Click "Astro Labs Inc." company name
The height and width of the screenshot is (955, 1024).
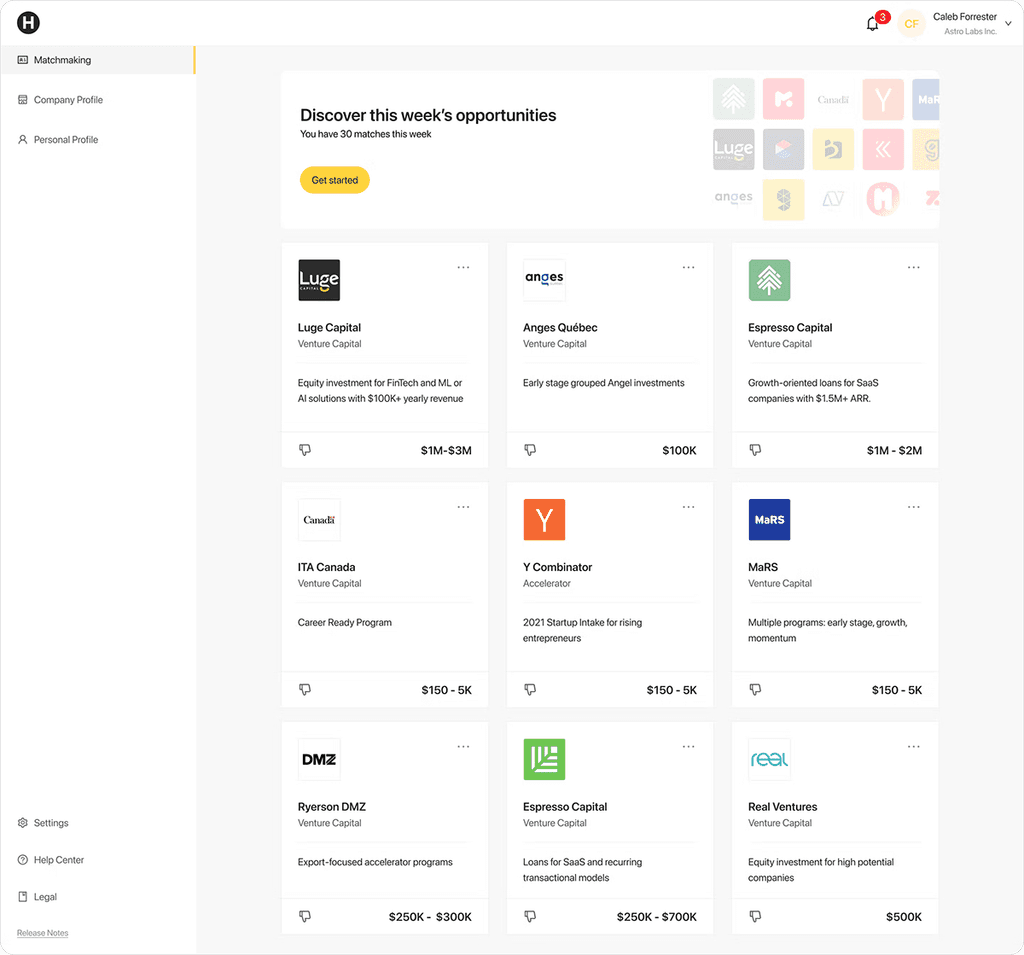pos(970,31)
